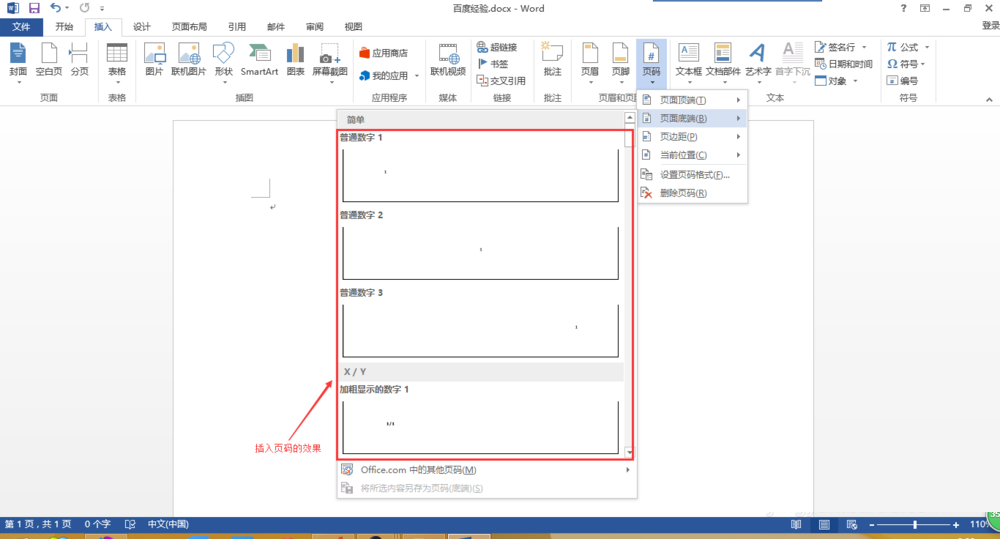This screenshot has height=539, width=1000.
Task: Expand the 页面顶端 (Top of Page) submenu
Action: pyautogui.click(x=693, y=100)
